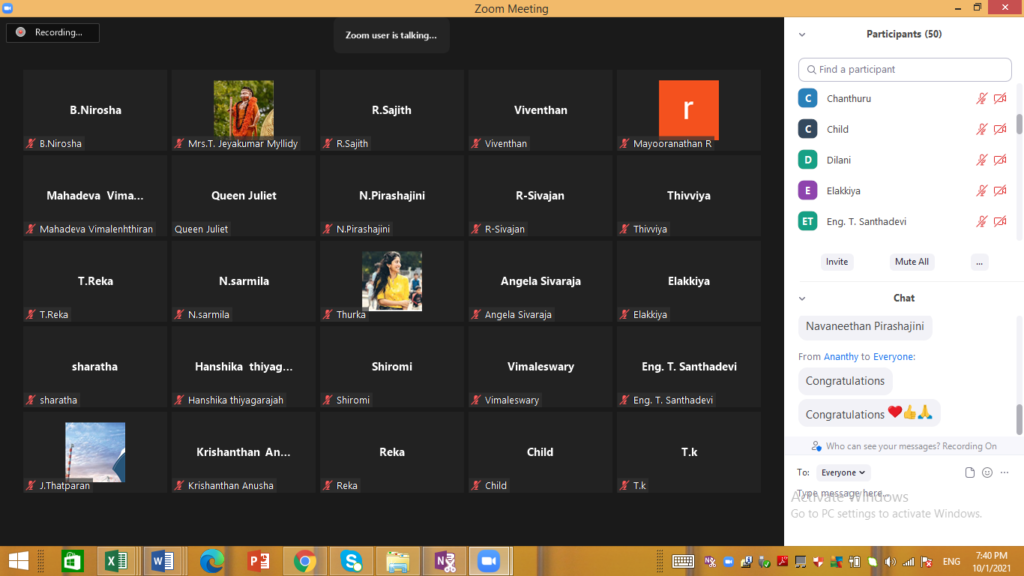Open Google Chrome from the taskbar
The image size is (1024, 576).
point(304,561)
